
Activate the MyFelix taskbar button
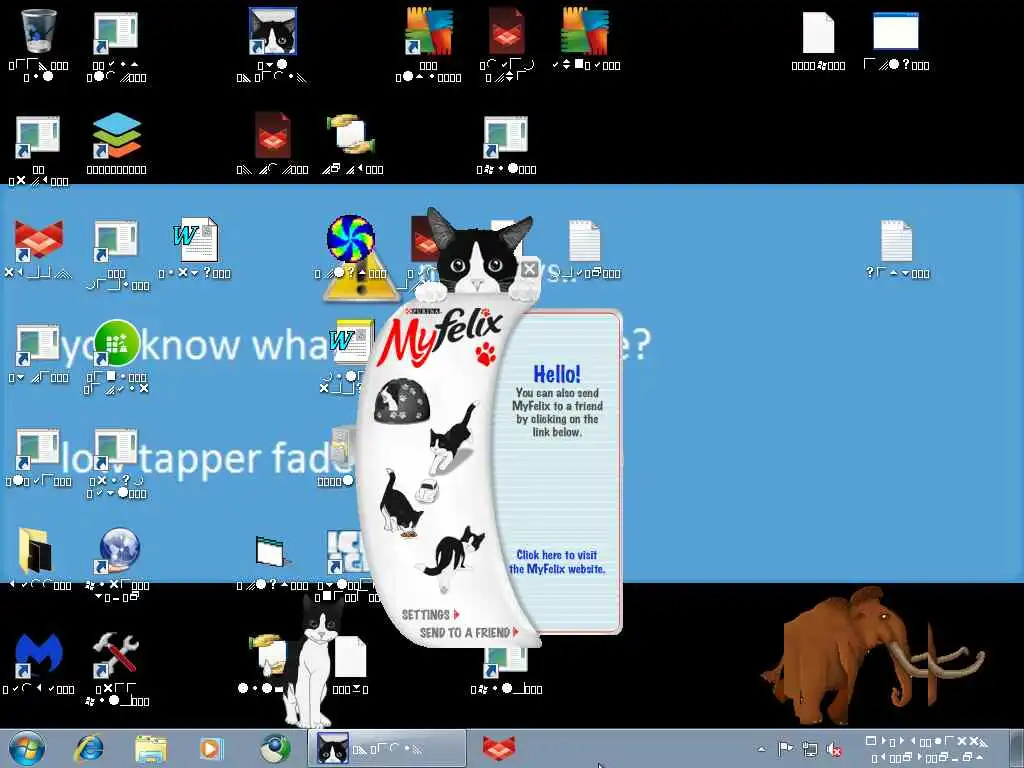pyautogui.click(x=387, y=748)
